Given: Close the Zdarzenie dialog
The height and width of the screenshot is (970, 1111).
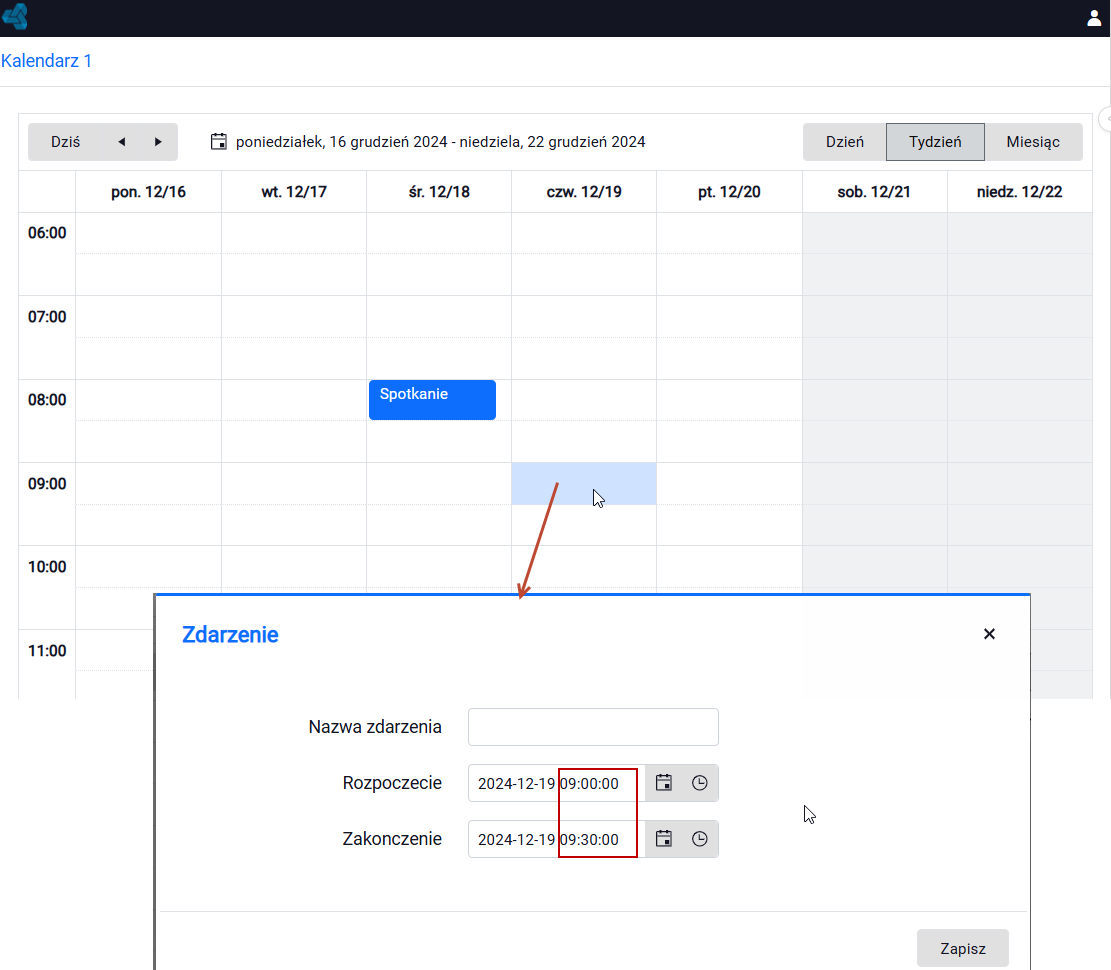Looking at the screenshot, I should [989, 633].
